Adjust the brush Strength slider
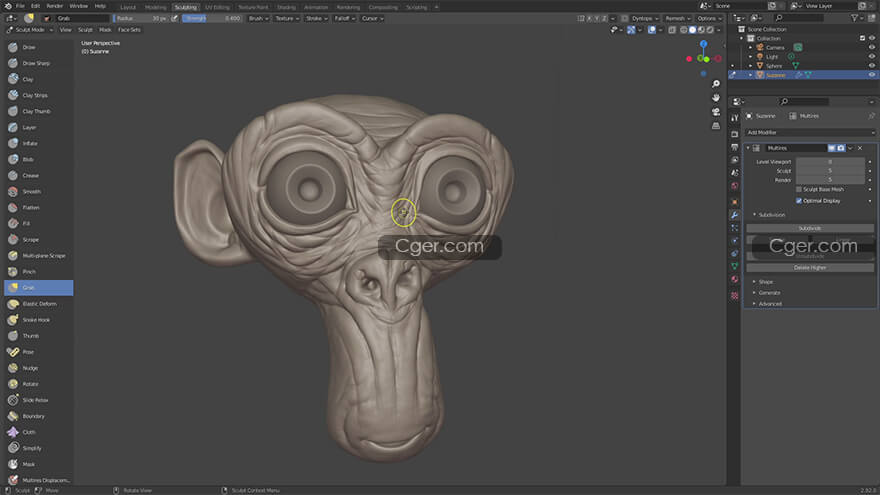This screenshot has width=880, height=495. [212, 19]
